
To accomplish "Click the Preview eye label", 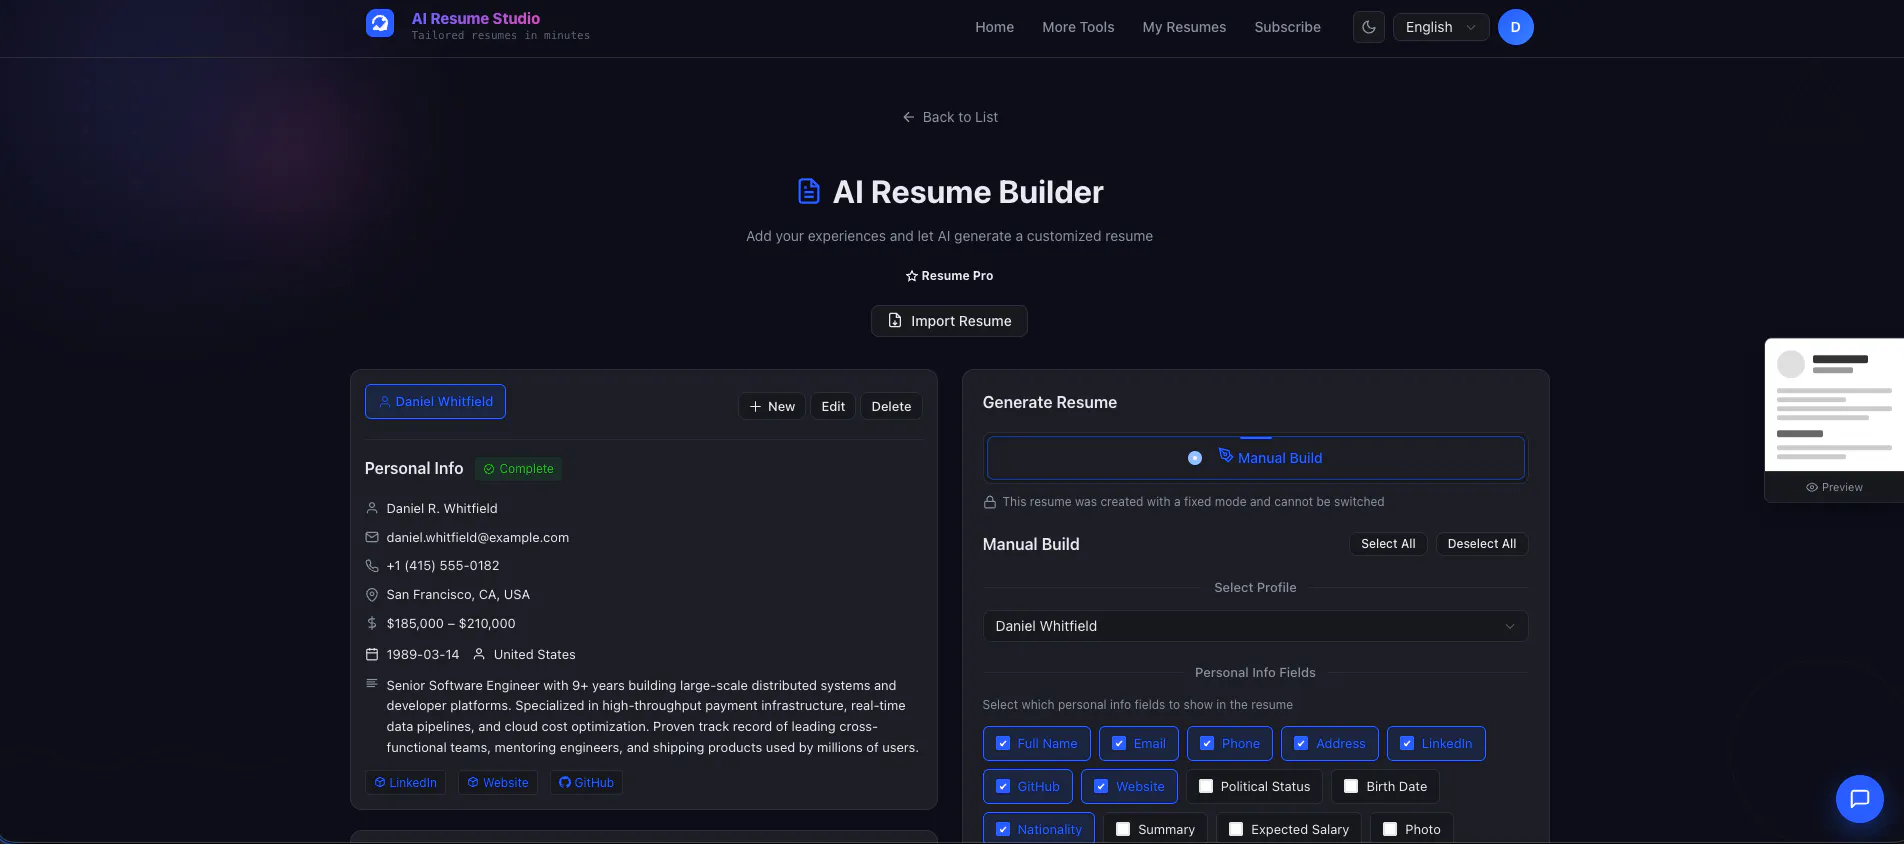I will tap(1834, 488).
